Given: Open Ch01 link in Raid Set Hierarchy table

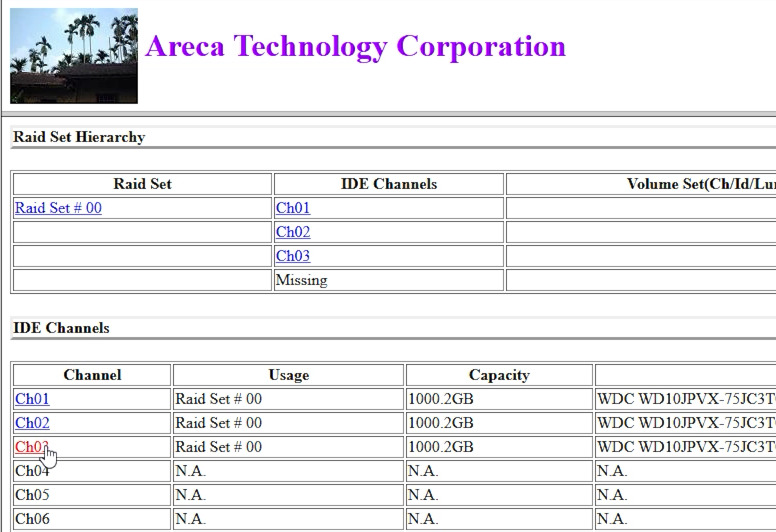Looking at the screenshot, I should pos(293,208).
